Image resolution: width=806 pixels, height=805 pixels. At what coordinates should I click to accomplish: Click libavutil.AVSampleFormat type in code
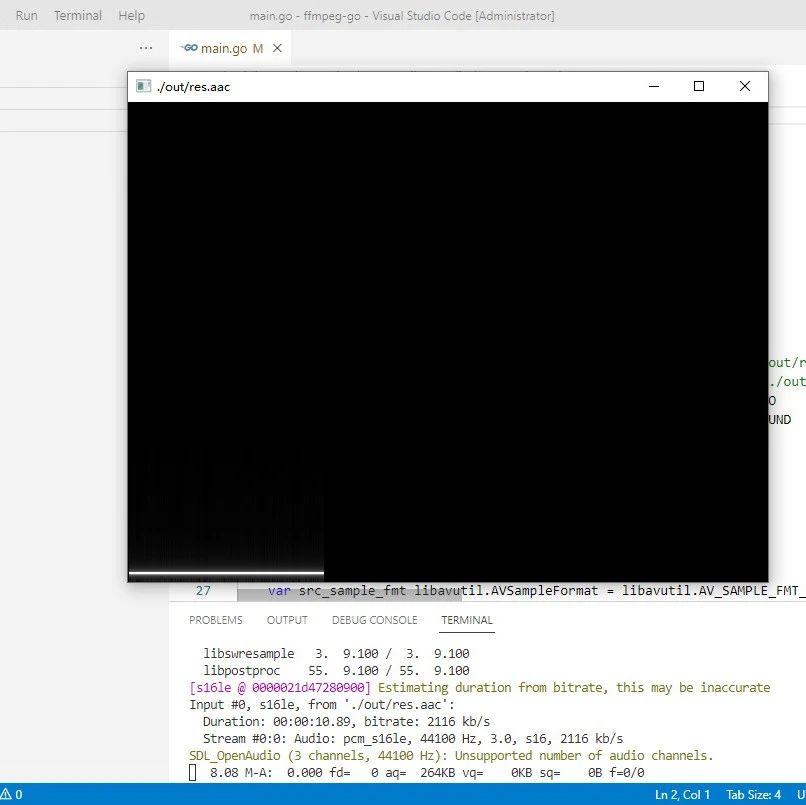pyautogui.click(x=506, y=591)
